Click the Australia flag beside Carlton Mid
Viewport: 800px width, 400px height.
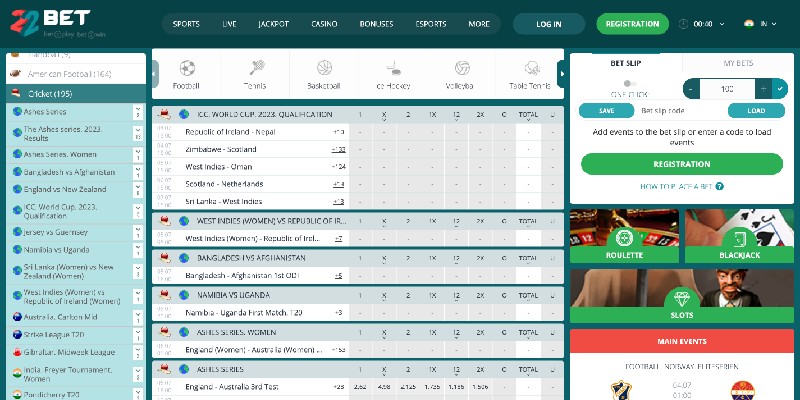click(x=17, y=317)
